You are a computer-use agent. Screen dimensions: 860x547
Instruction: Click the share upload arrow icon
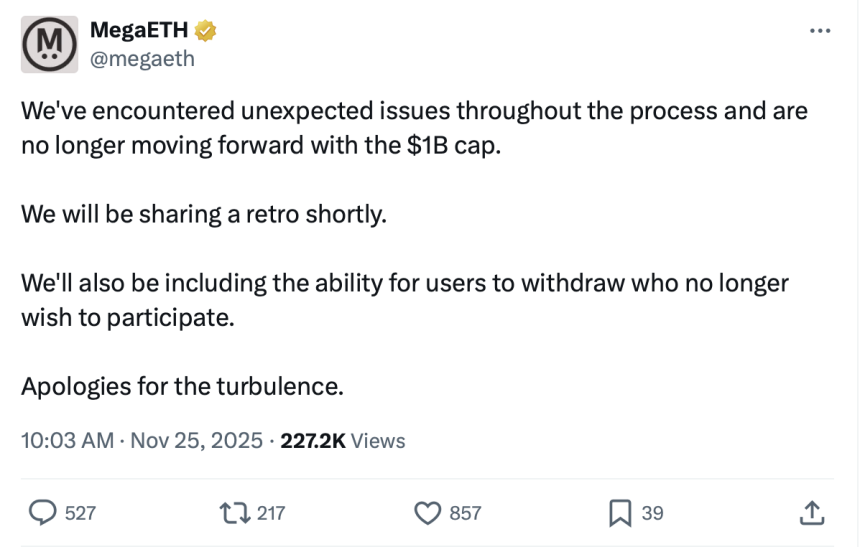(x=812, y=513)
